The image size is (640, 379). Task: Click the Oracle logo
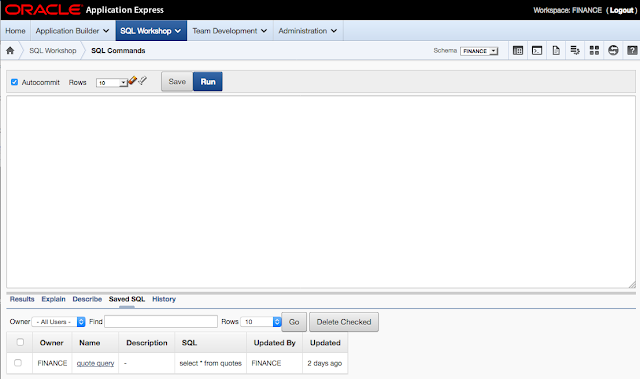pos(43,10)
